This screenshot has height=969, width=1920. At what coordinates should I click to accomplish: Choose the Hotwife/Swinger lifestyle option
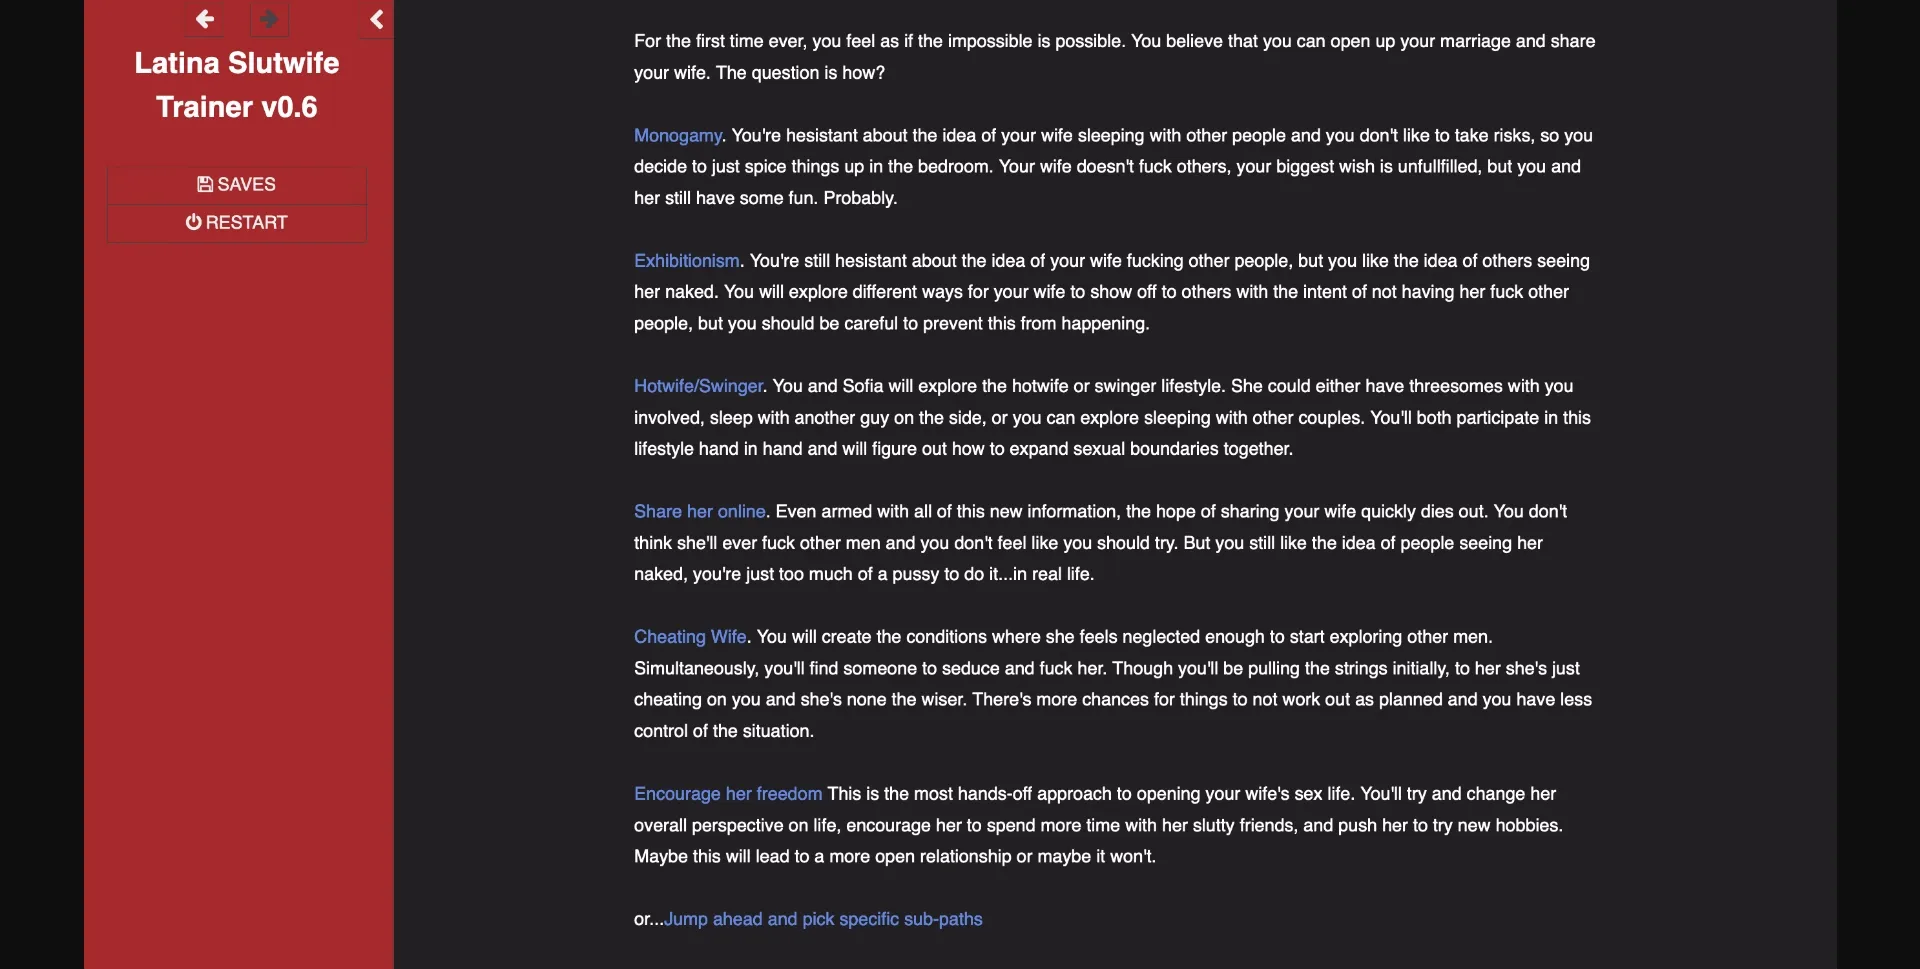point(697,386)
